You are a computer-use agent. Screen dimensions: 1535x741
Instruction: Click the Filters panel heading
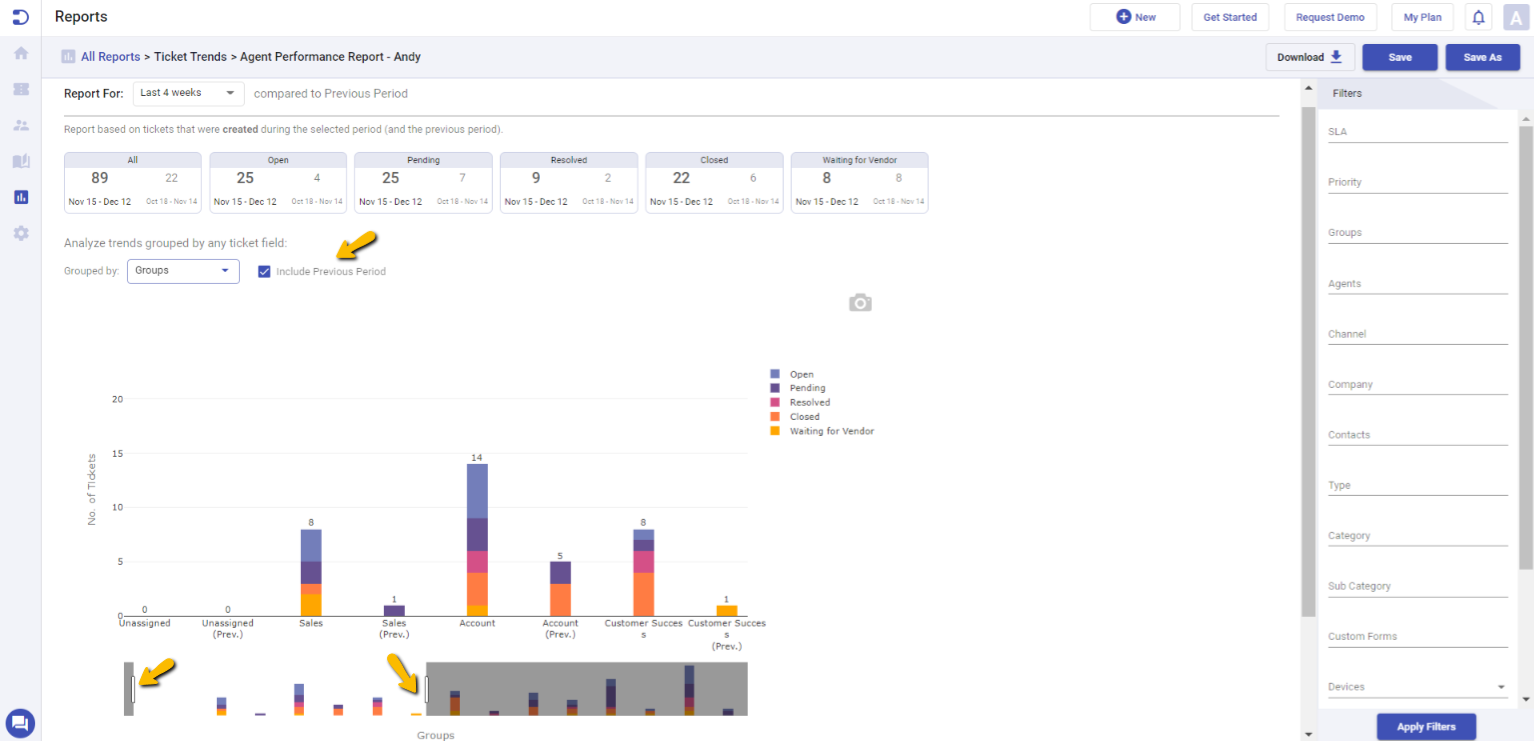pos(1347,93)
